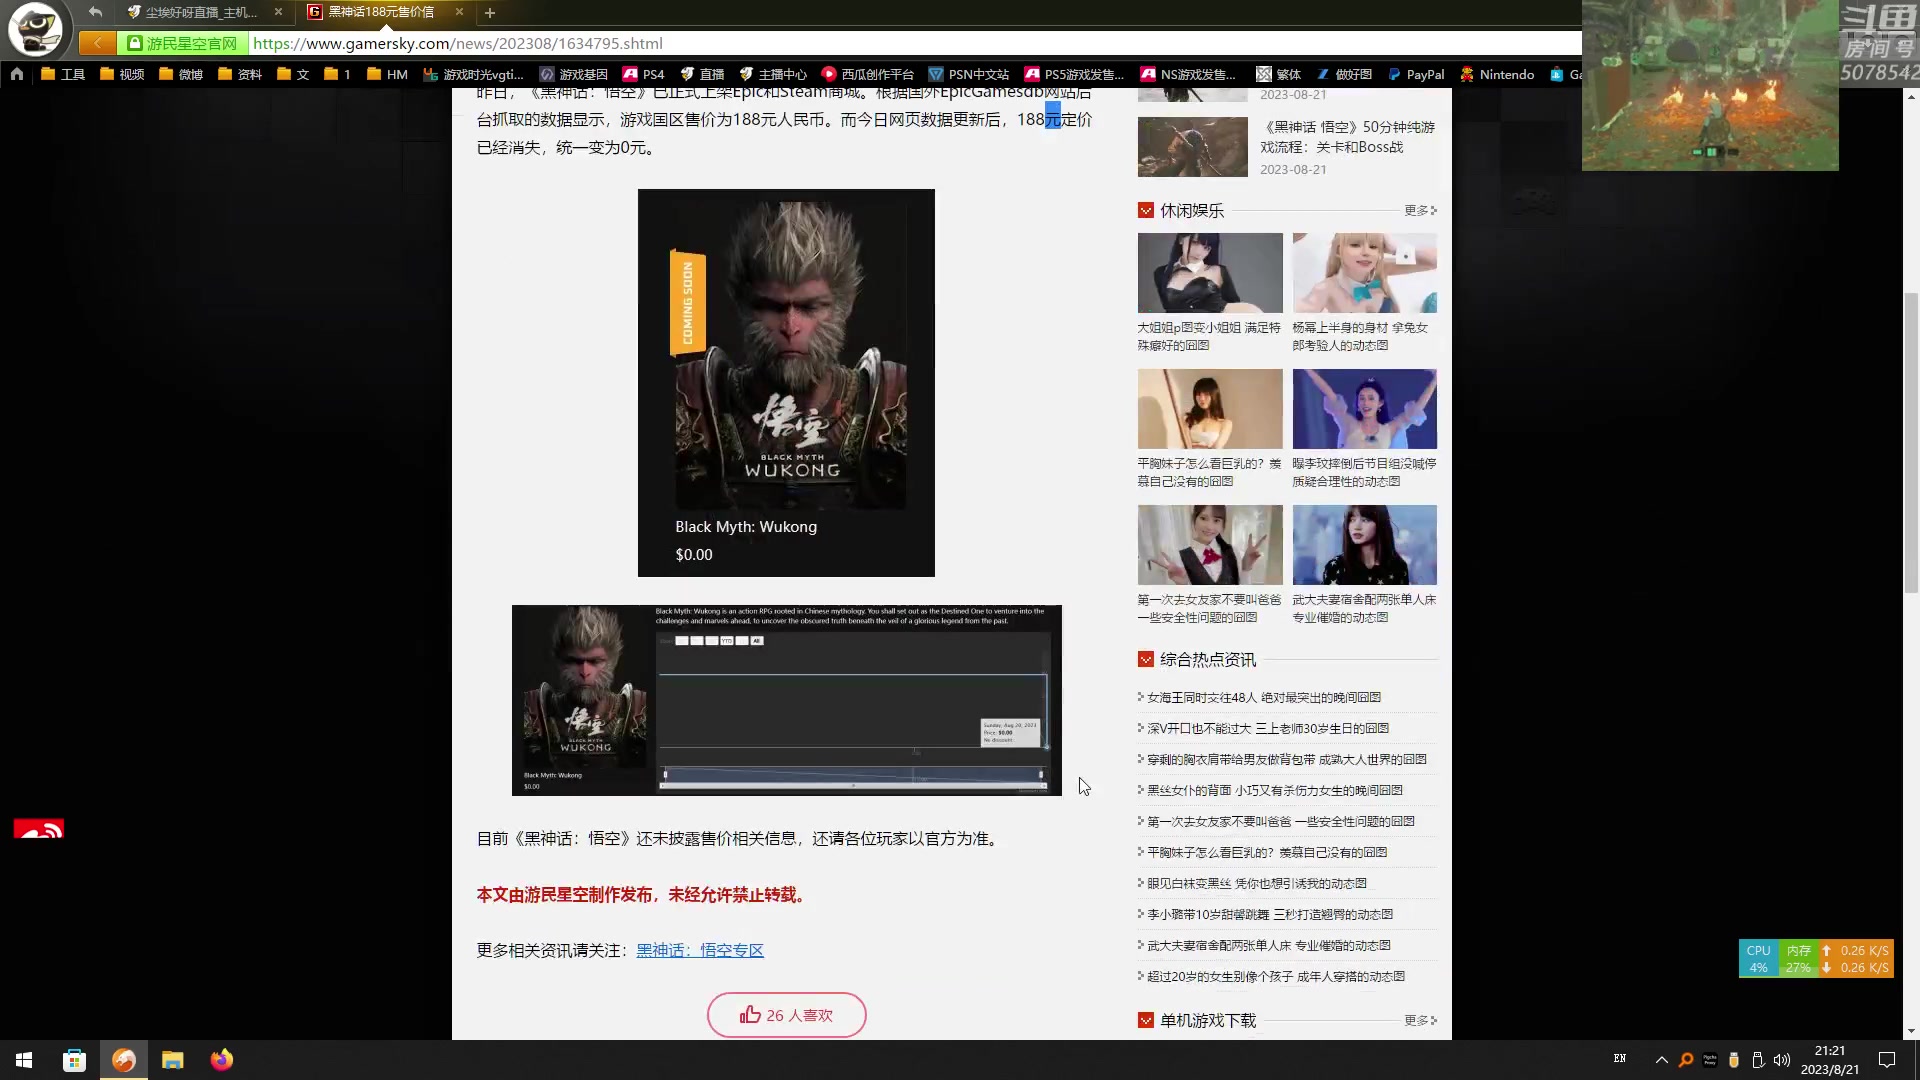Open the 主播中心 bookmark
The height and width of the screenshot is (1080, 1920).
tap(773, 74)
